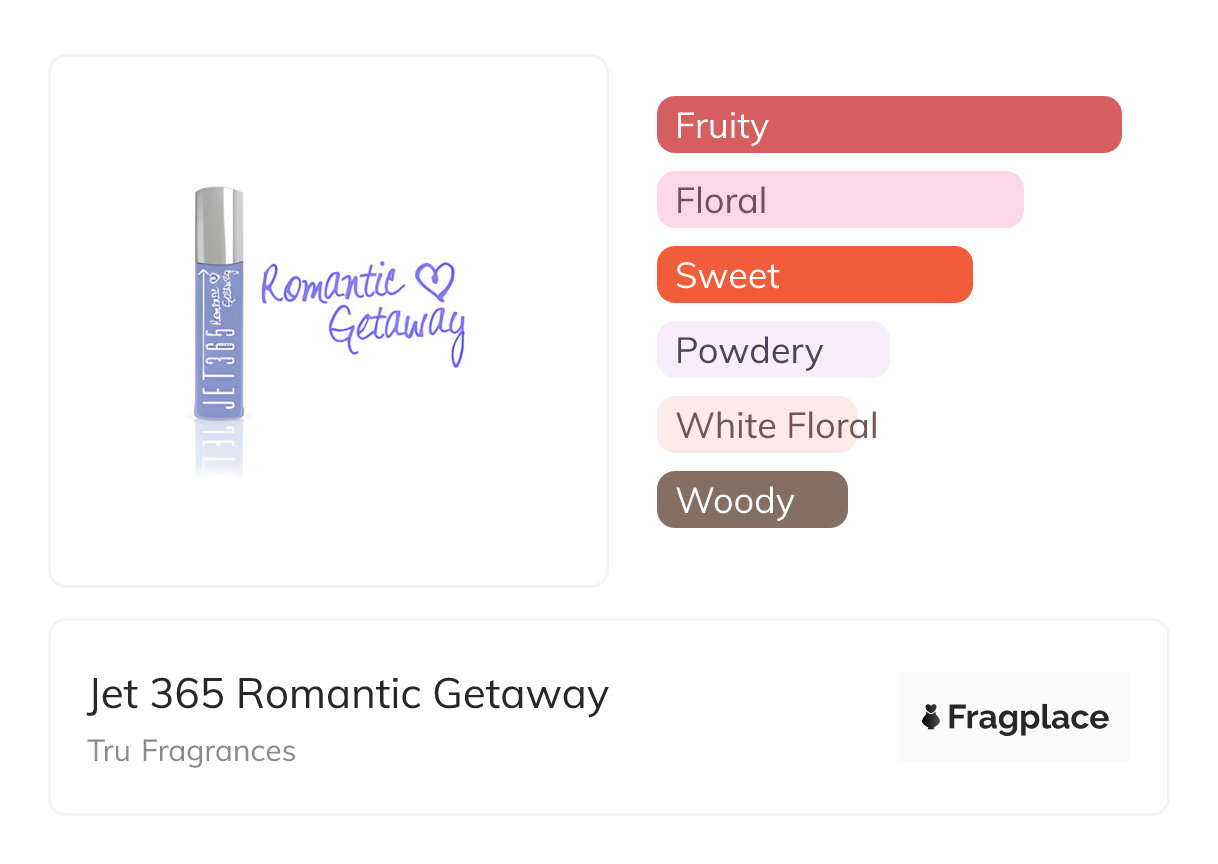Screen dimensions: 1218x864
Task: Click the silver cap of the perfume bottle
Action: point(219,218)
